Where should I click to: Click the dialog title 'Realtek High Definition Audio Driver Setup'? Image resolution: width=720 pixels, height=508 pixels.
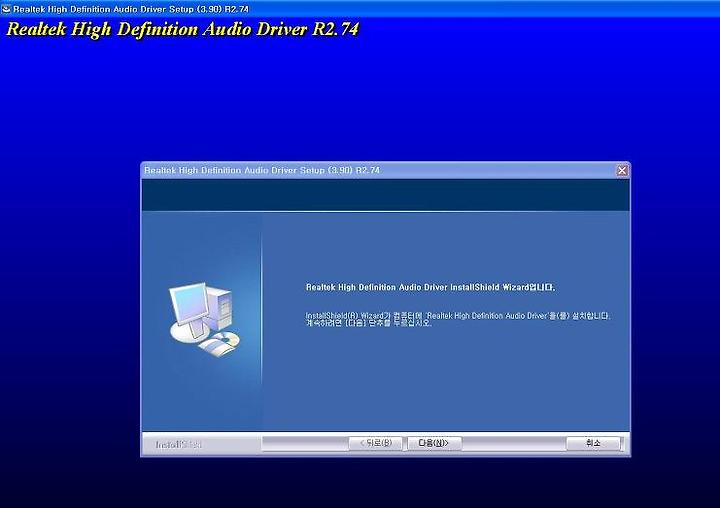click(262, 170)
